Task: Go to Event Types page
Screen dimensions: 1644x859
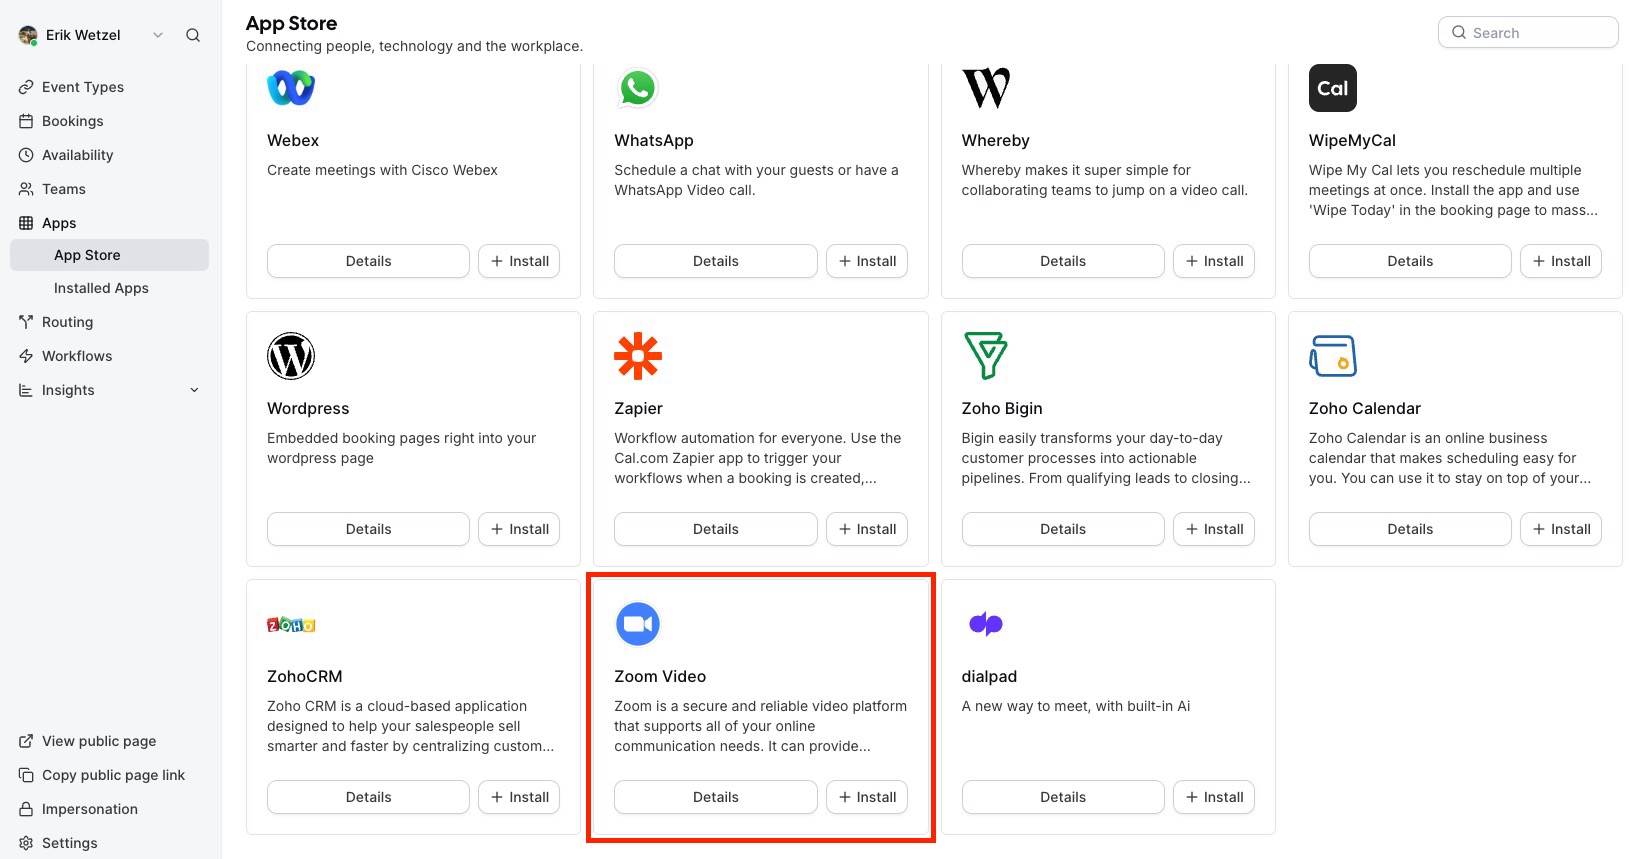Action: click(x=83, y=87)
